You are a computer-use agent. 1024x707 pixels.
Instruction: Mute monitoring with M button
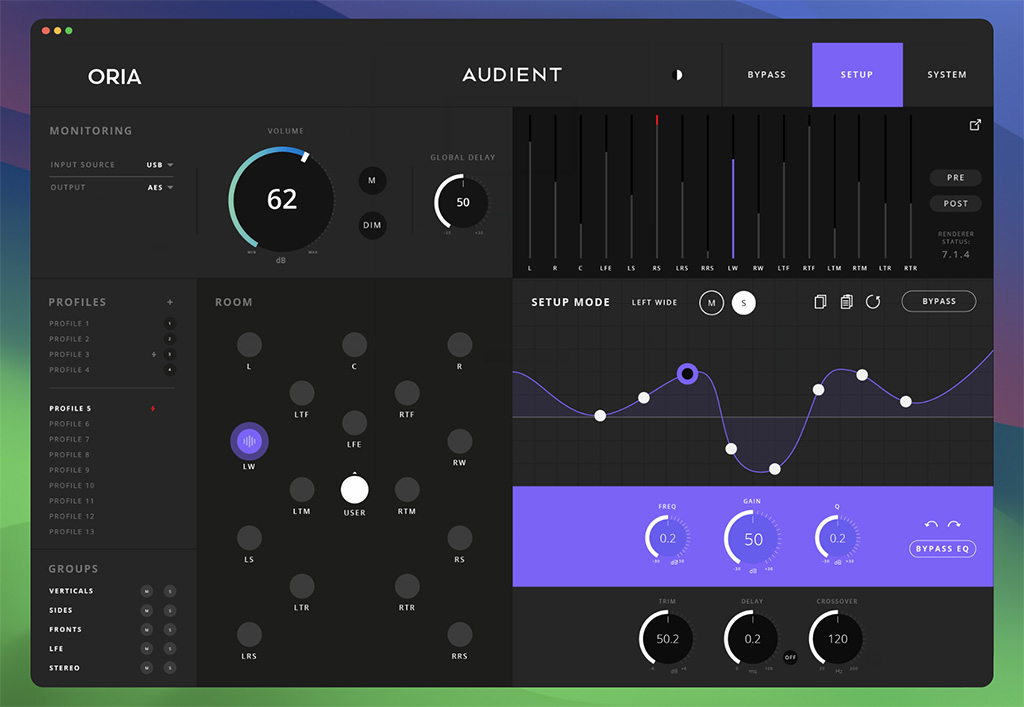pyautogui.click(x=372, y=181)
